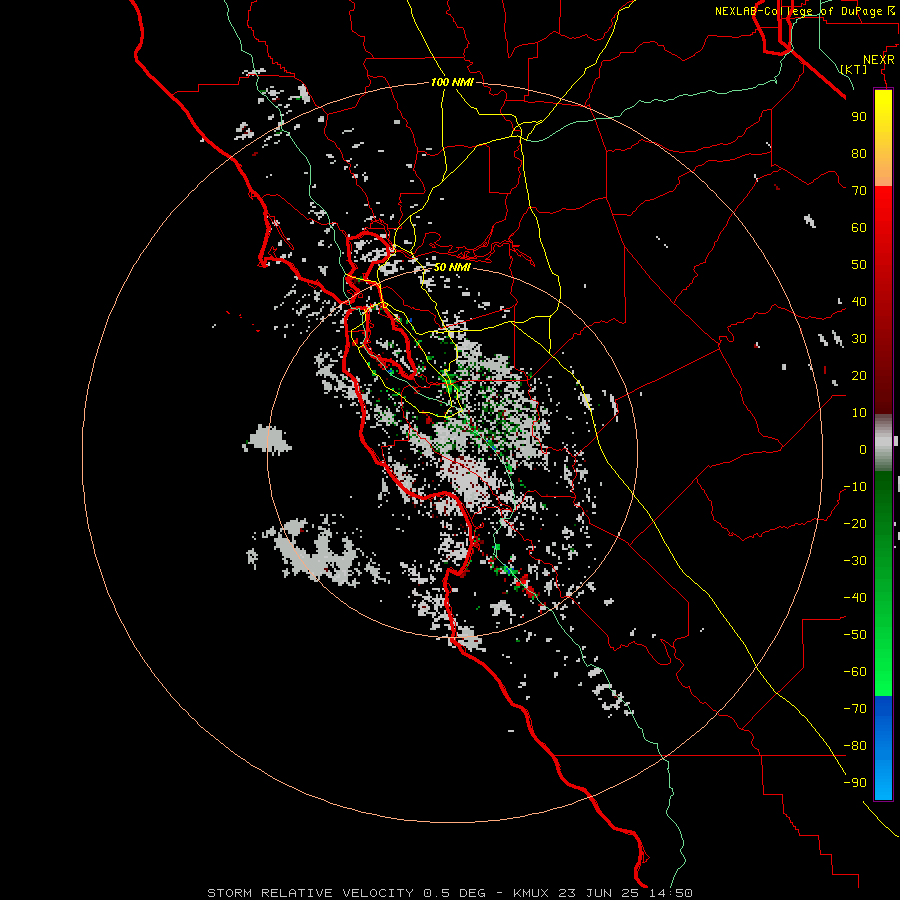Click the 60 value on the velocity scale

click(859, 228)
